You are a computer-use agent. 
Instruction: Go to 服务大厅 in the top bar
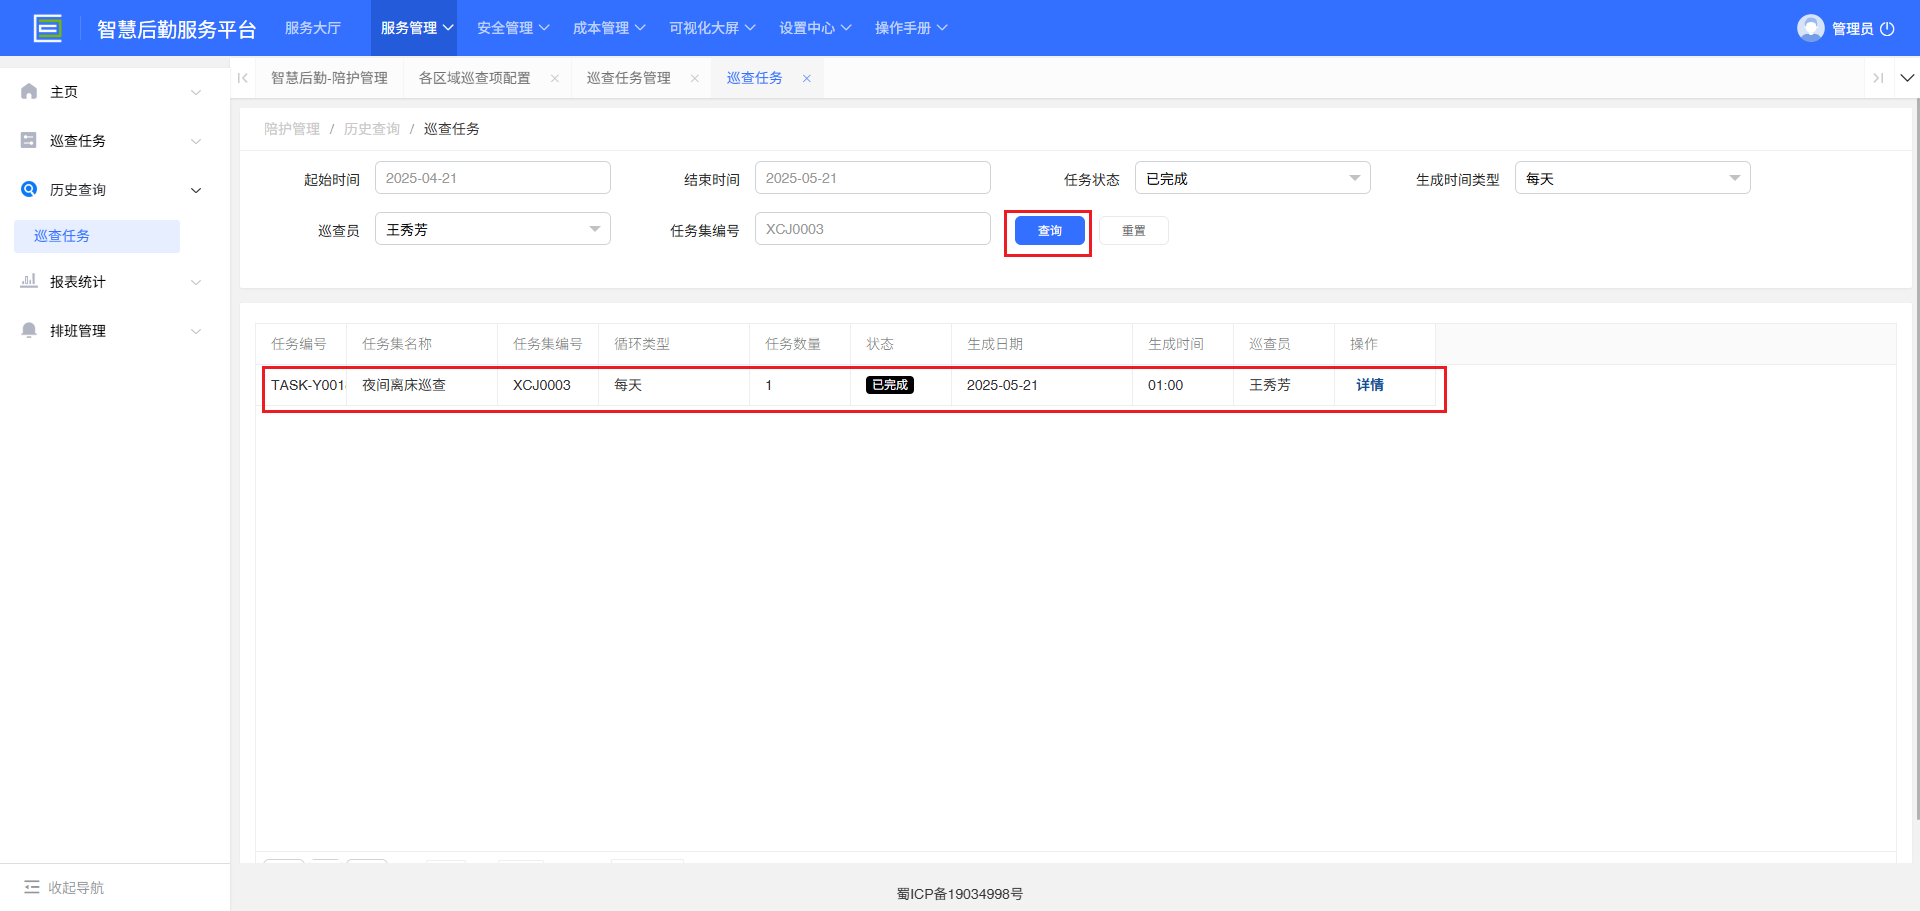point(313,28)
